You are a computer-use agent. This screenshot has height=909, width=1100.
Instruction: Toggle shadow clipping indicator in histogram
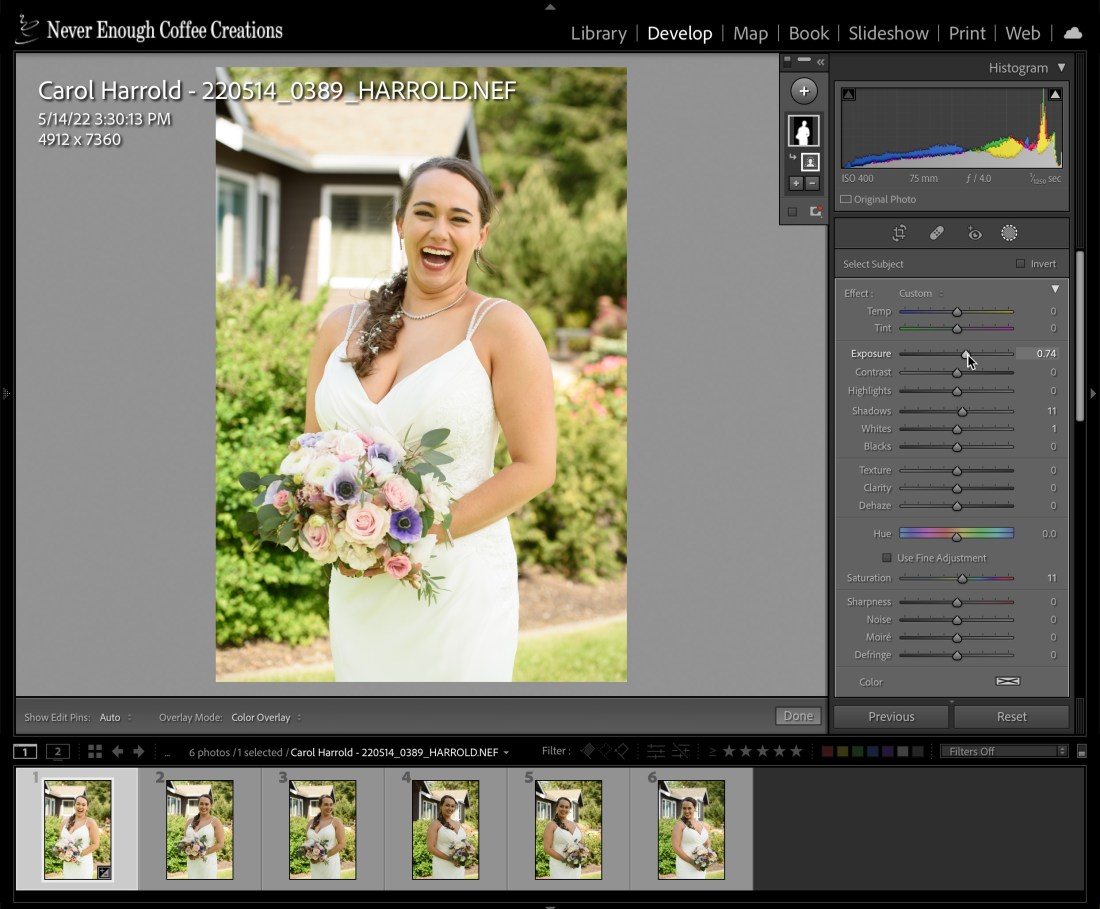(x=849, y=95)
